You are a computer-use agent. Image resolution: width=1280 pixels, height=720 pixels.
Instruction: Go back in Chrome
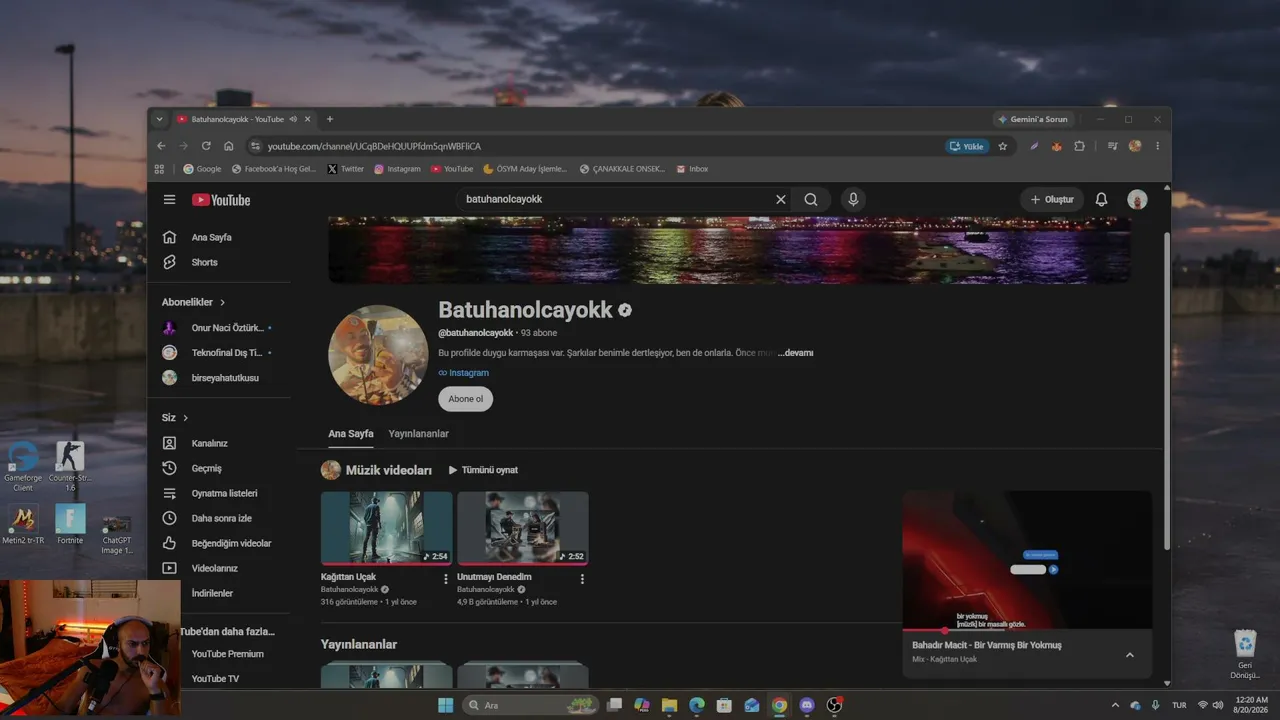160,146
